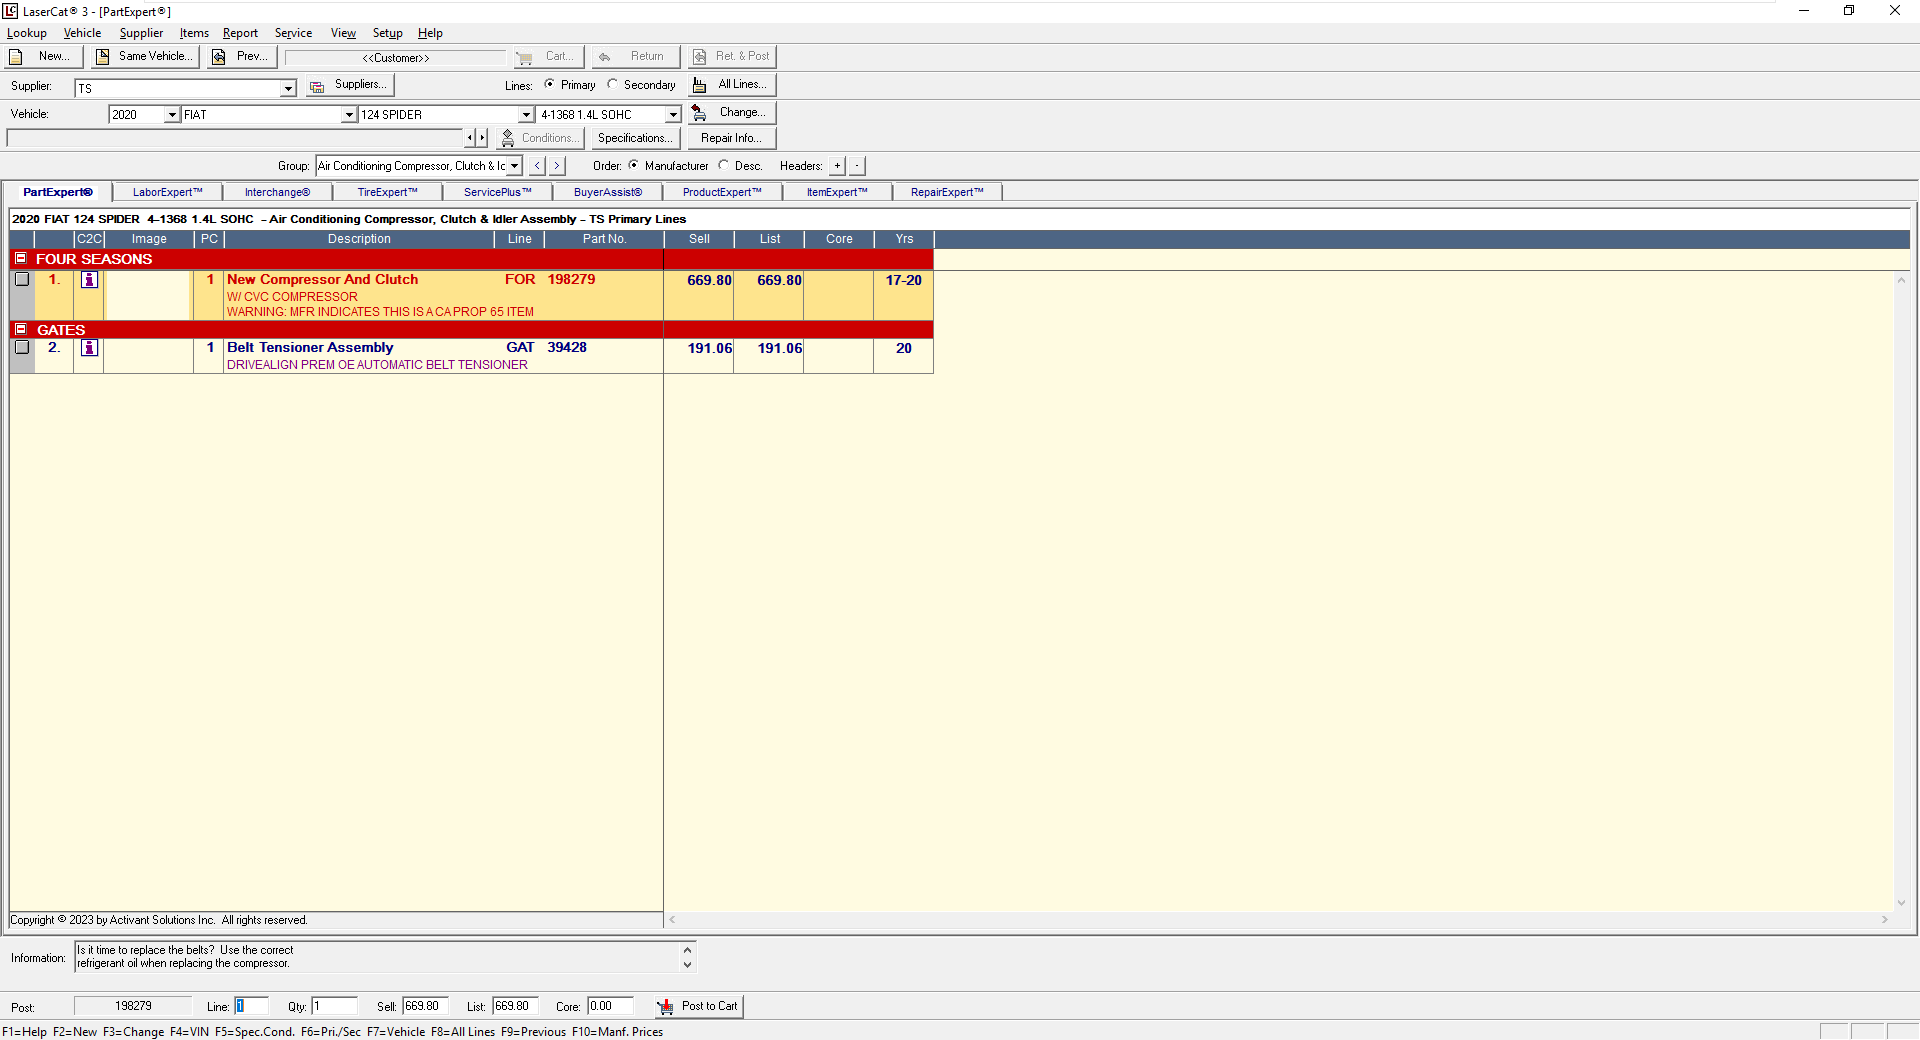Click the Specifications button

(x=634, y=138)
